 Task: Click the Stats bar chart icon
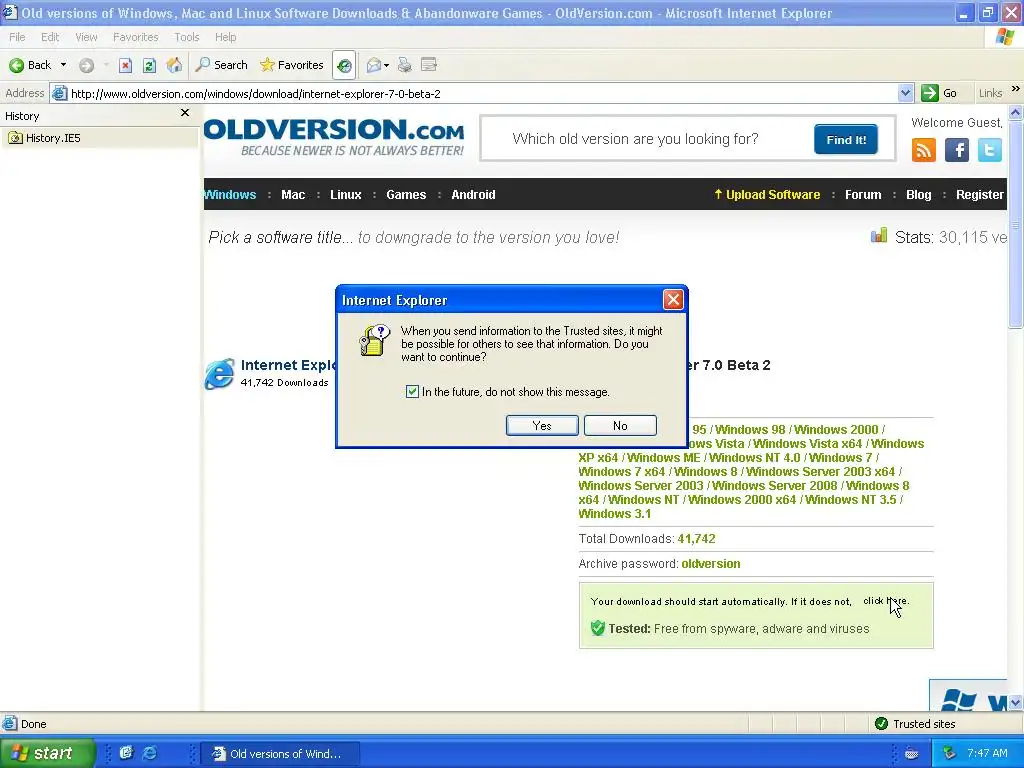click(x=879, y=236)
